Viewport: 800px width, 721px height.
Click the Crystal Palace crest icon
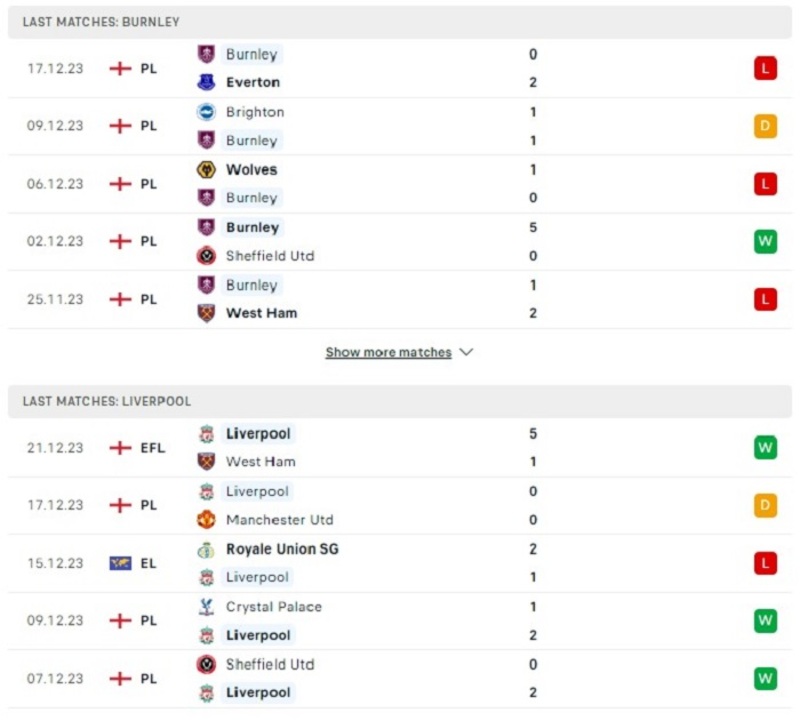click(x=206, y=607)
